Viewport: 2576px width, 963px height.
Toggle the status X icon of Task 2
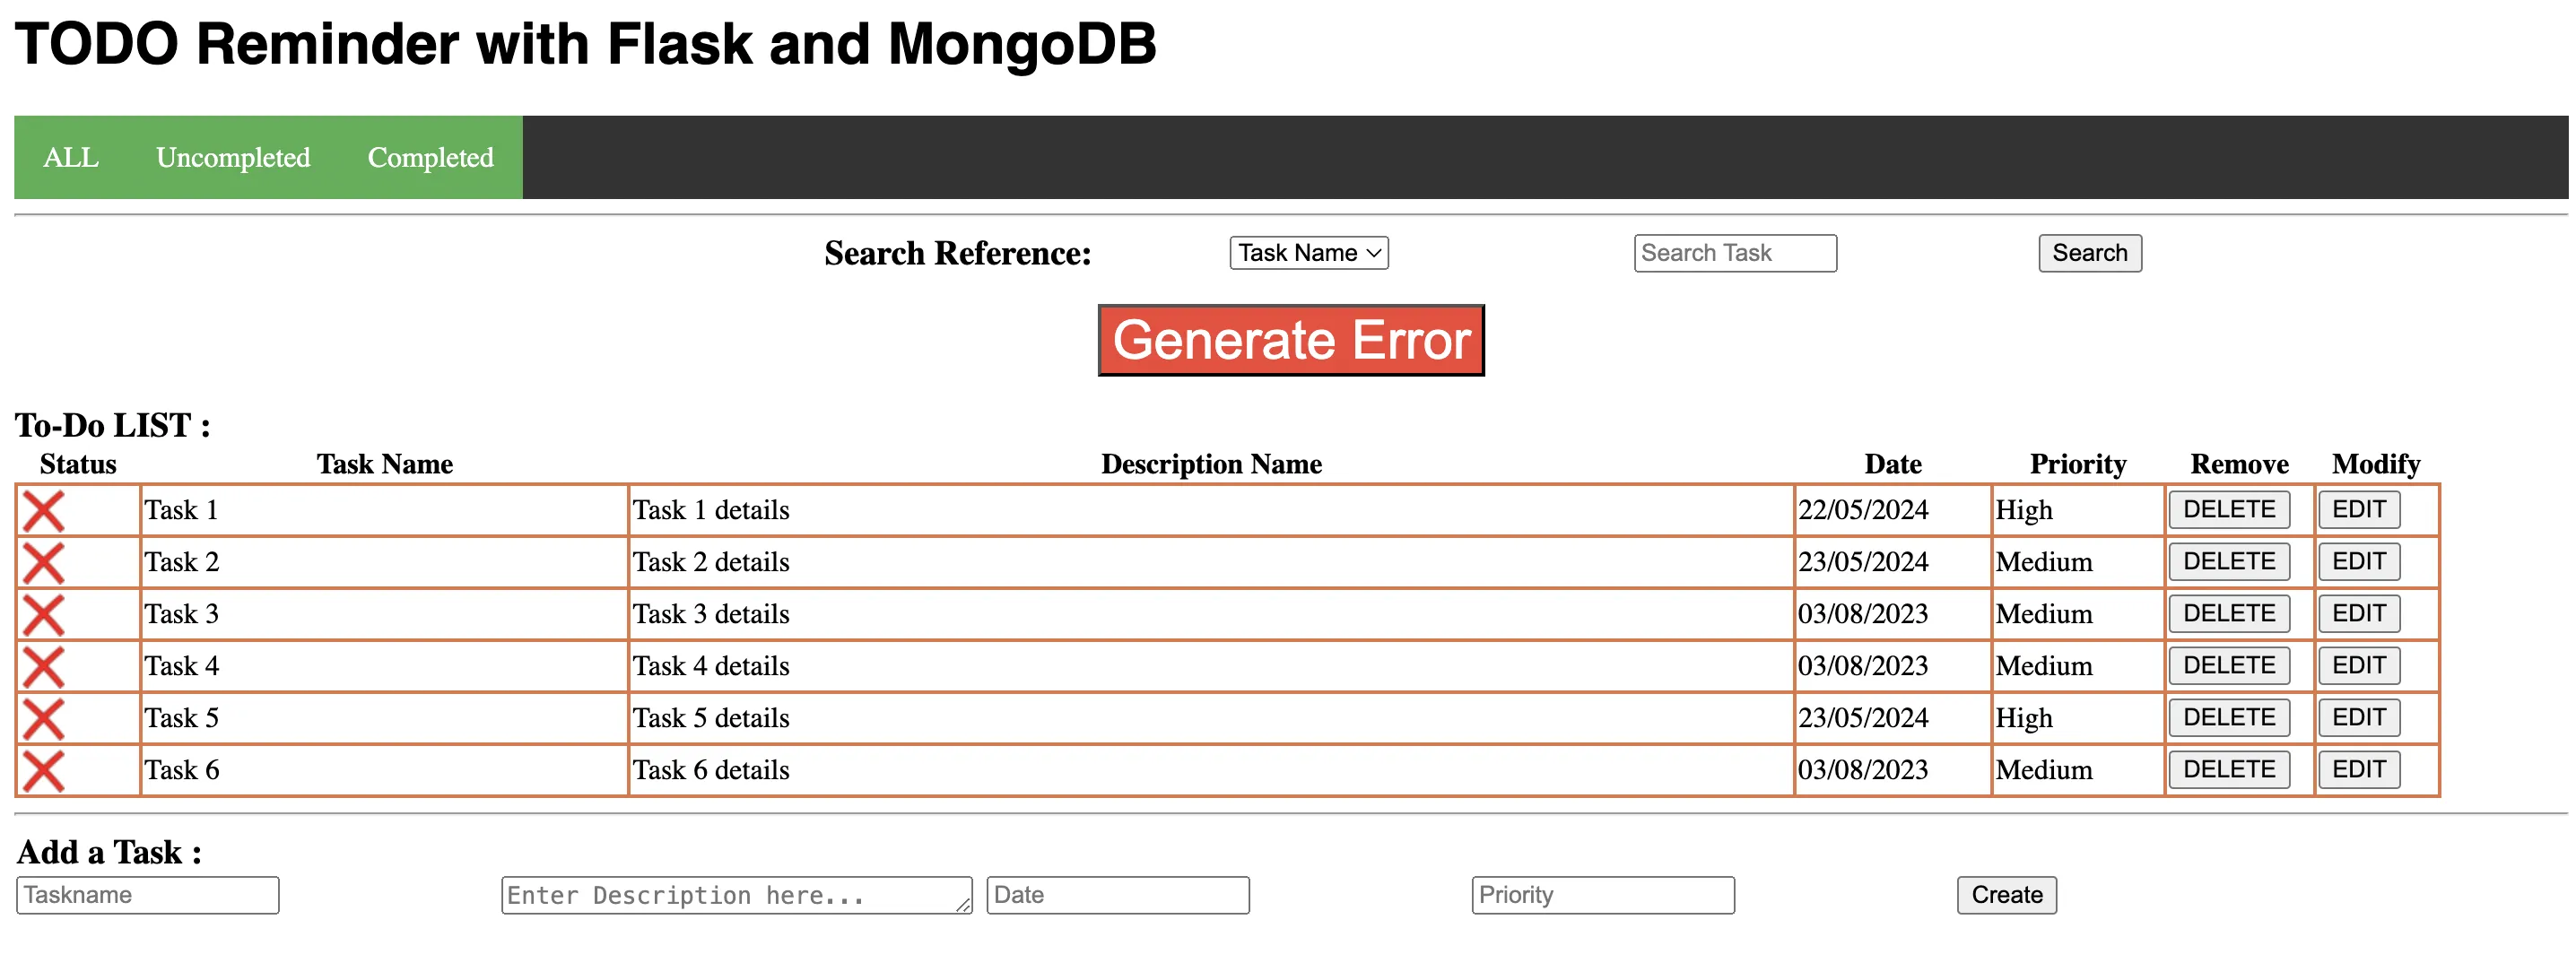44,563
